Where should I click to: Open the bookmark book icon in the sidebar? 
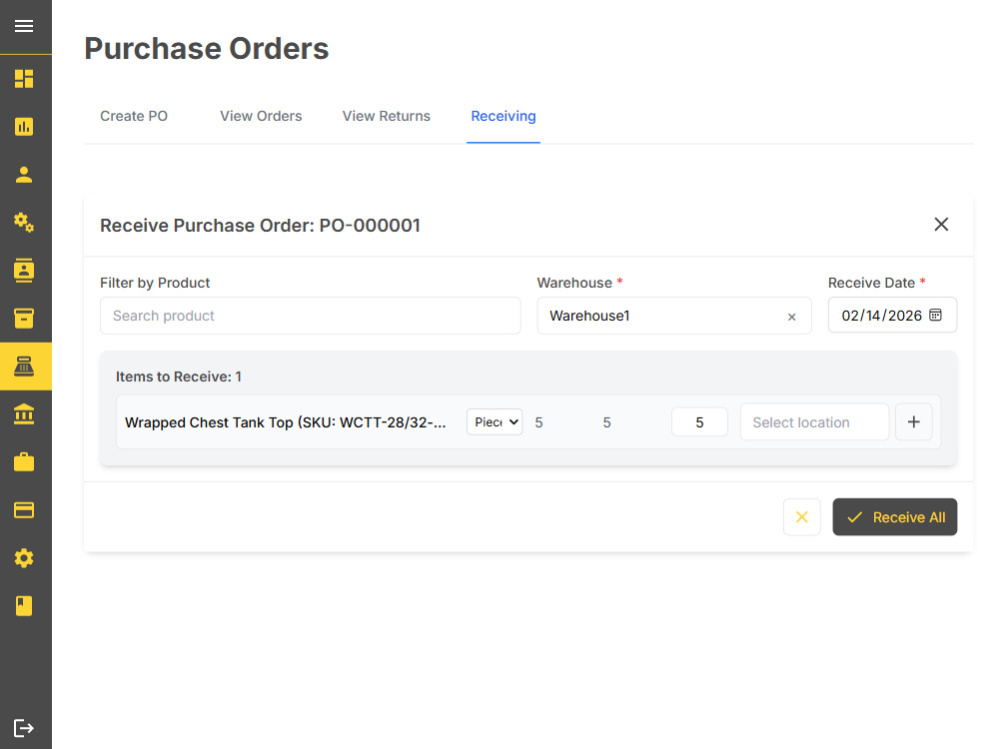(x=24, y=606)
